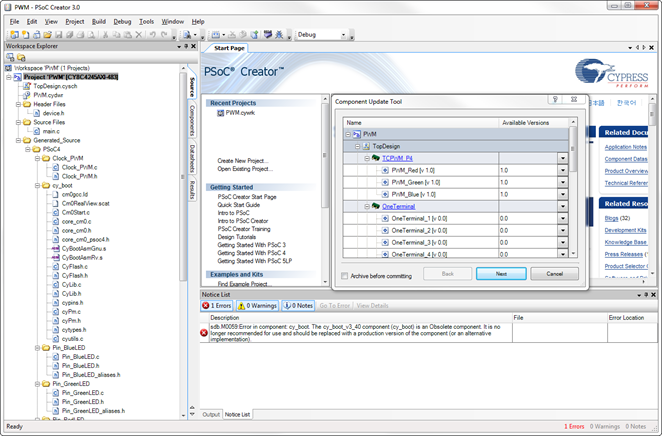Open version dropdown for PWM_Green

tap(563, 182)
